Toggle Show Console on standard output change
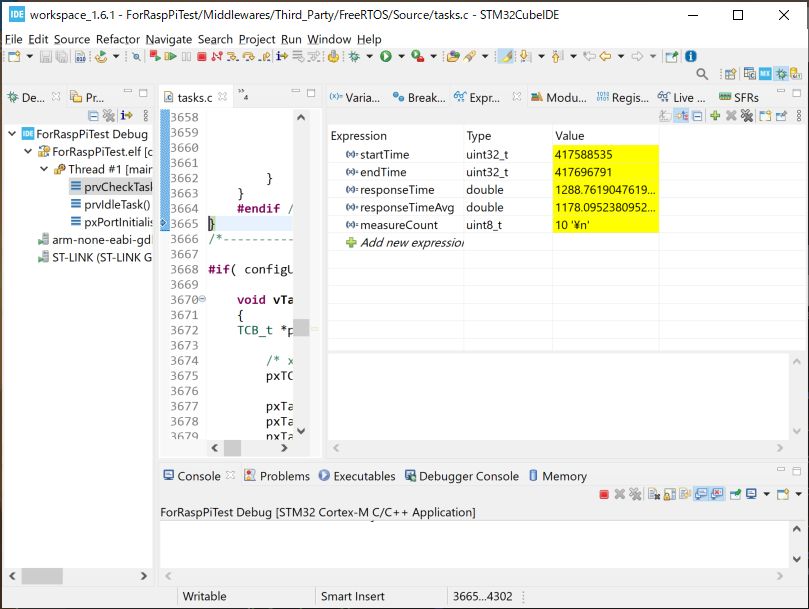Viewport: 809px width, 609px height. click(x=701, y=494)
